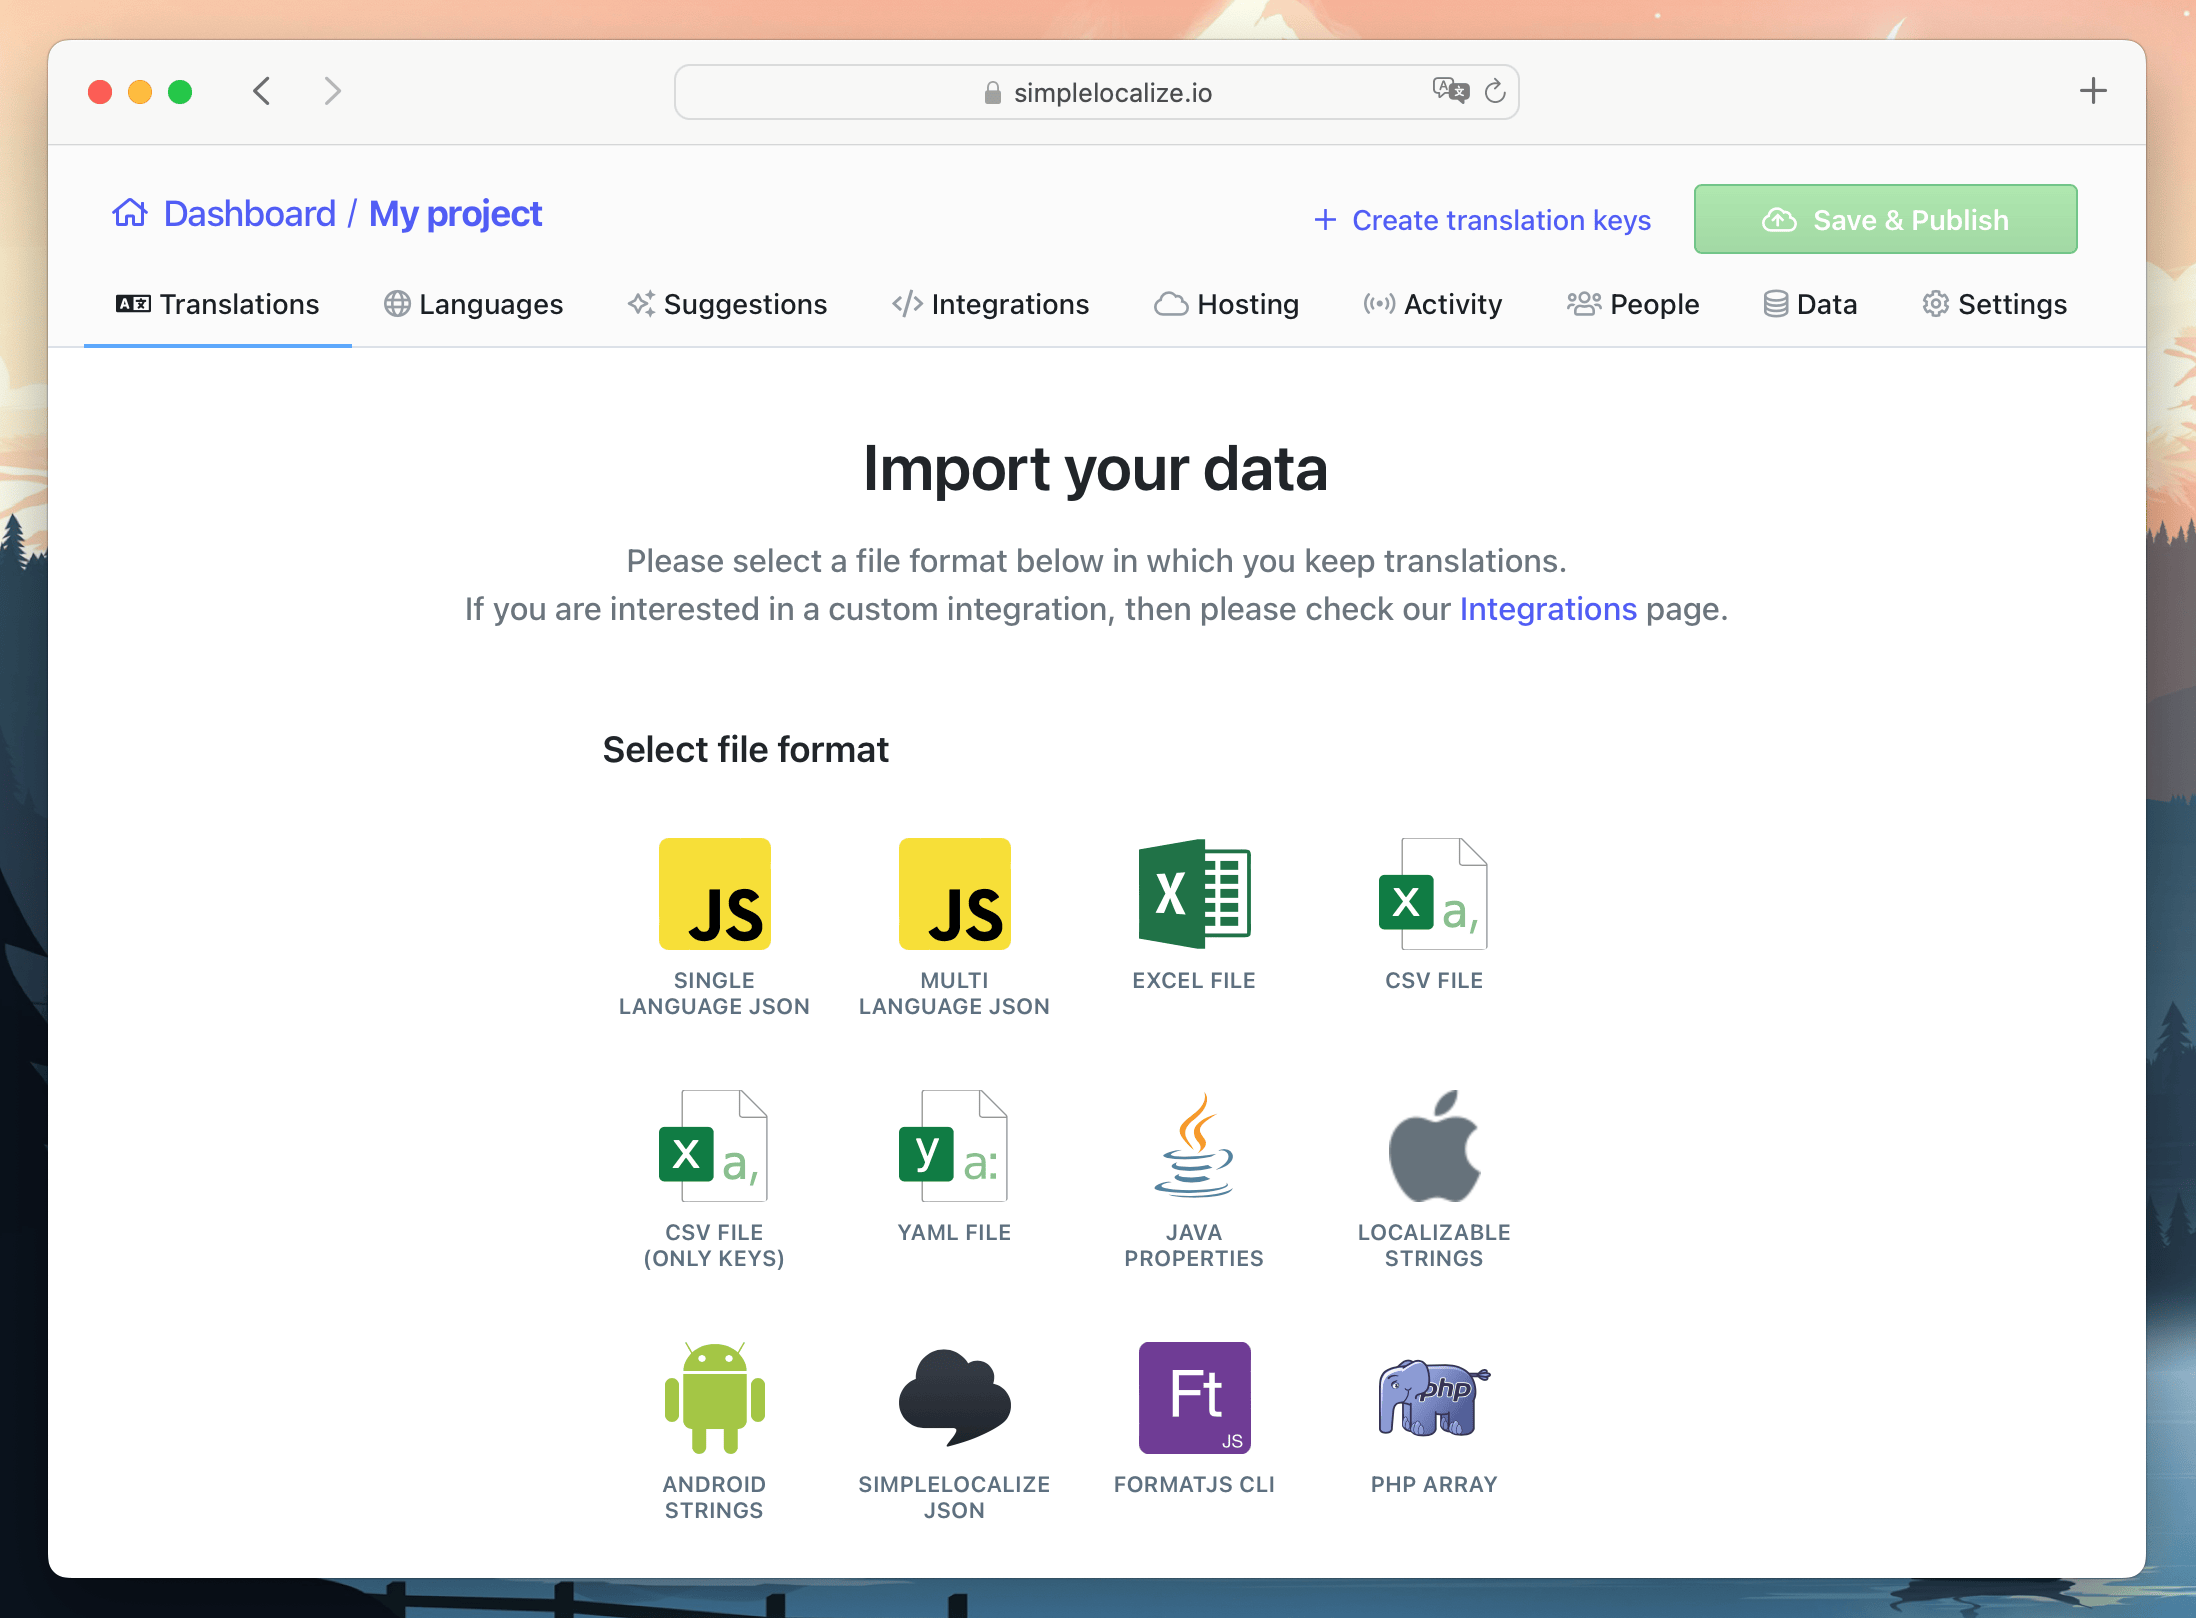Screen dimensions: 2196x1618
Task: Pick CSV File (Only Keys) icon
Action: click(713, 1146)
